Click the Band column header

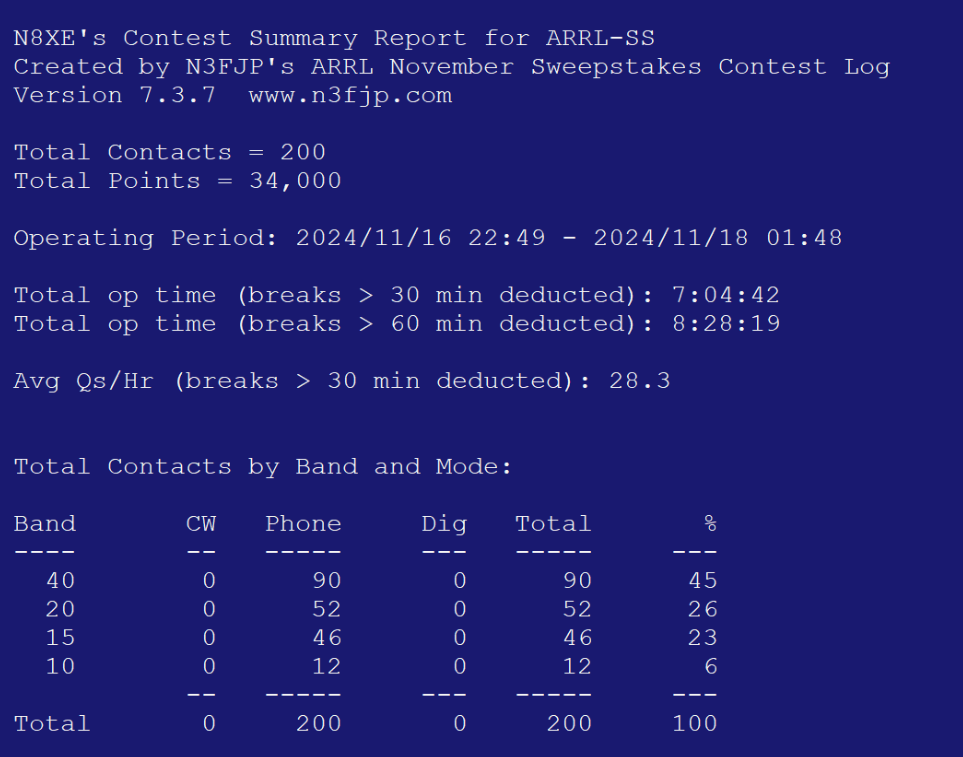click(x=45, y=524)
